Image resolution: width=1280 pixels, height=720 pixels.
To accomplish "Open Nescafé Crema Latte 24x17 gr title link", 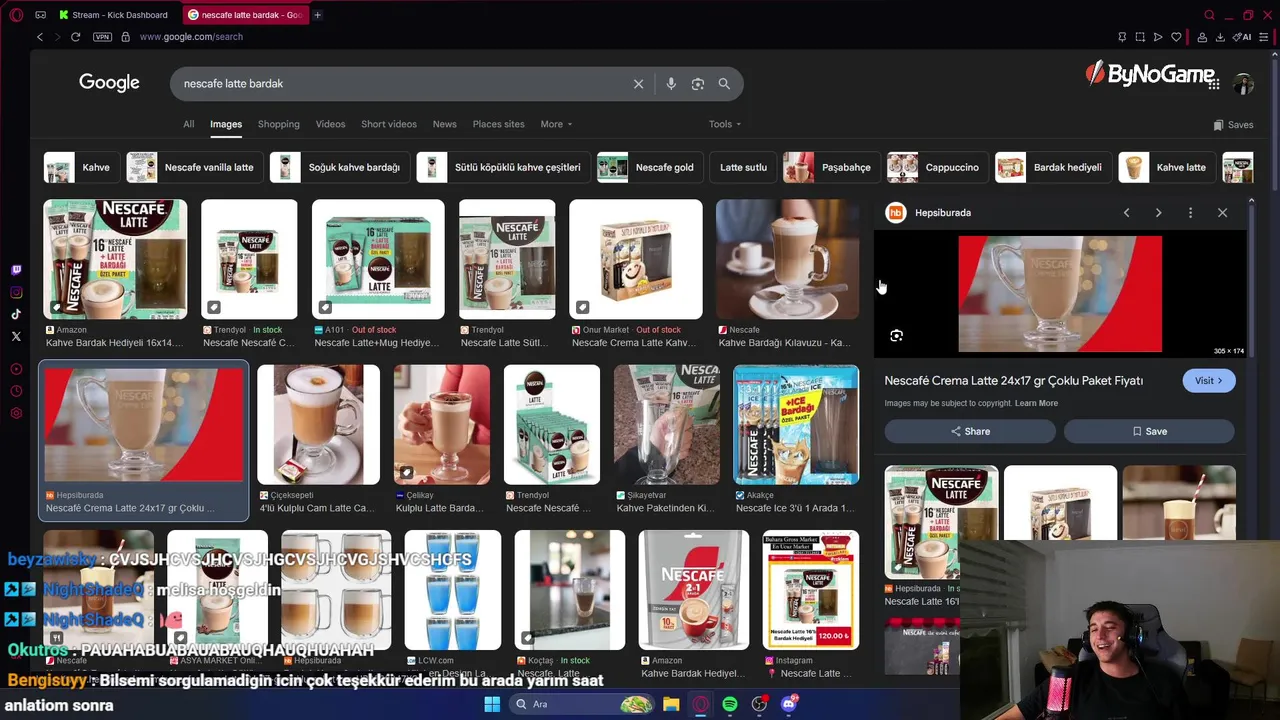I will point(1013,381).
